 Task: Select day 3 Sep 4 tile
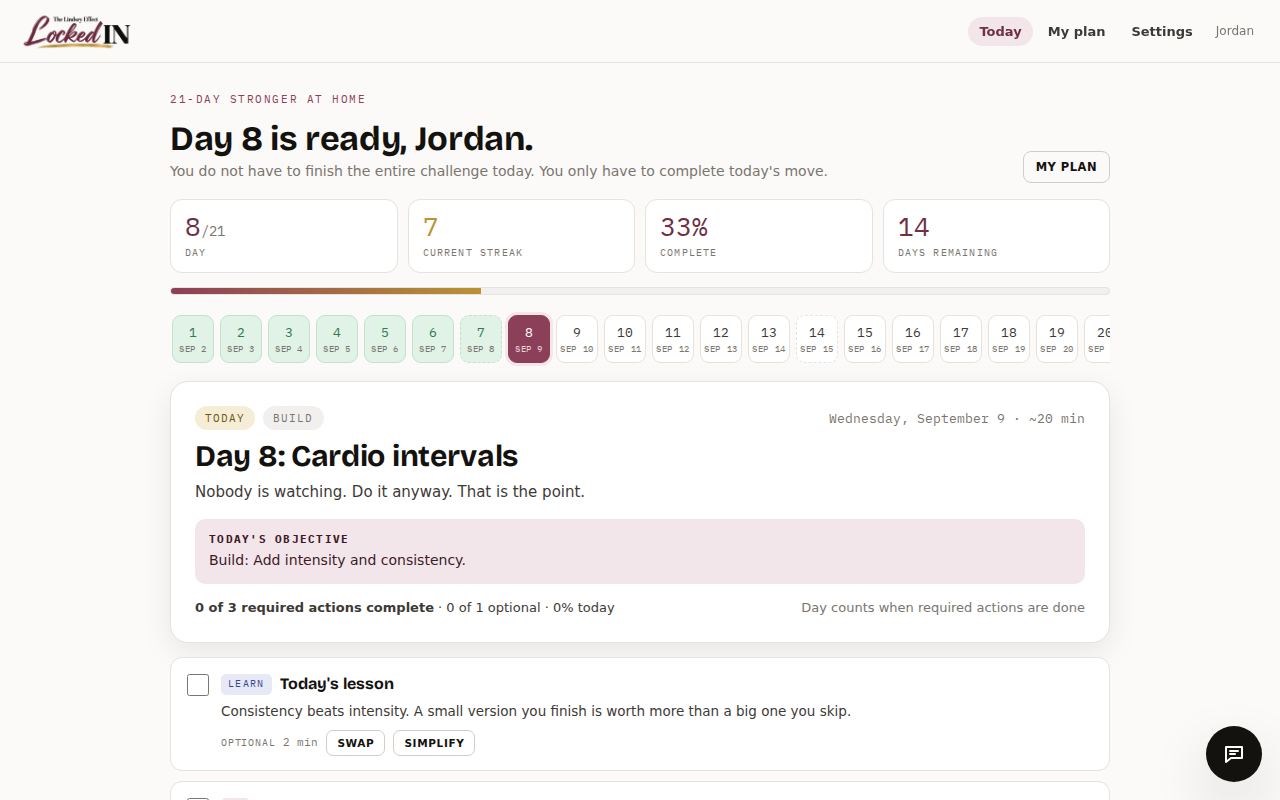tap(289, 339)
